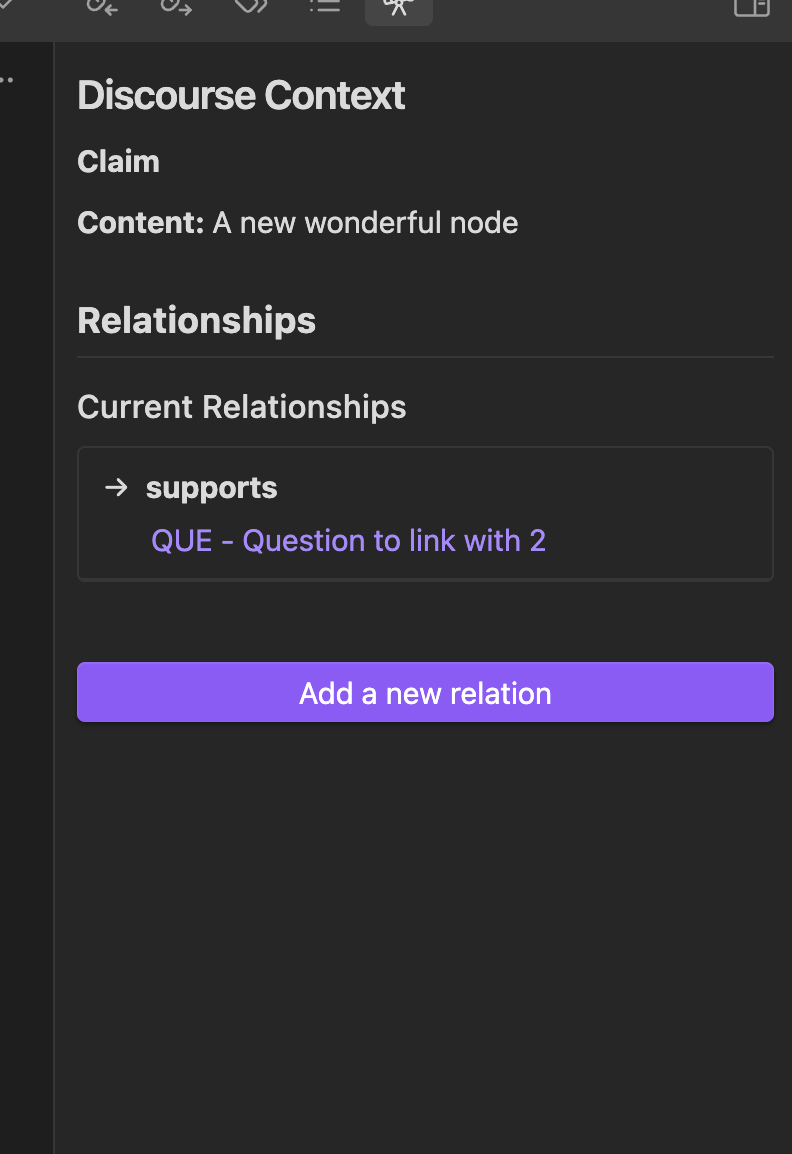Viewport: 792px width, 1154px height.
Task: Click the supports relationship card
Action: coord(425,514)
